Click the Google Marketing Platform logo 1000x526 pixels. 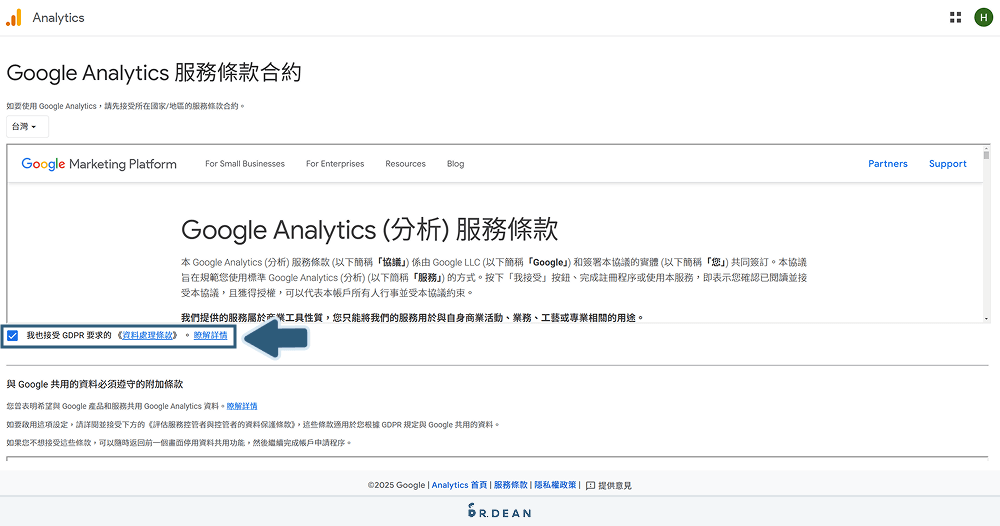coord(99,164)
